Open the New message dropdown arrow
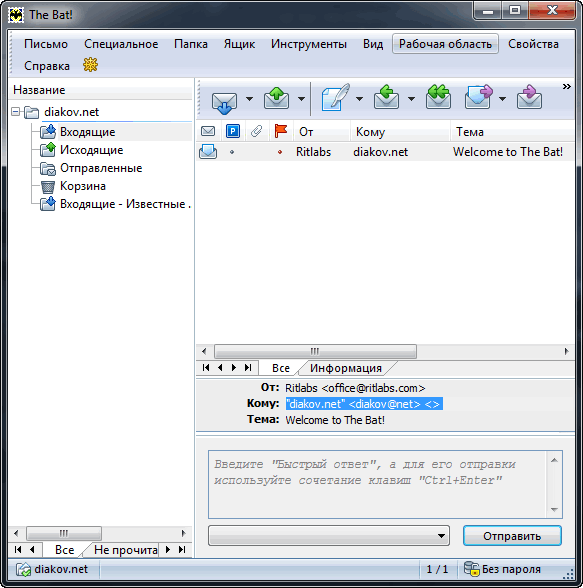 [359, 99]
